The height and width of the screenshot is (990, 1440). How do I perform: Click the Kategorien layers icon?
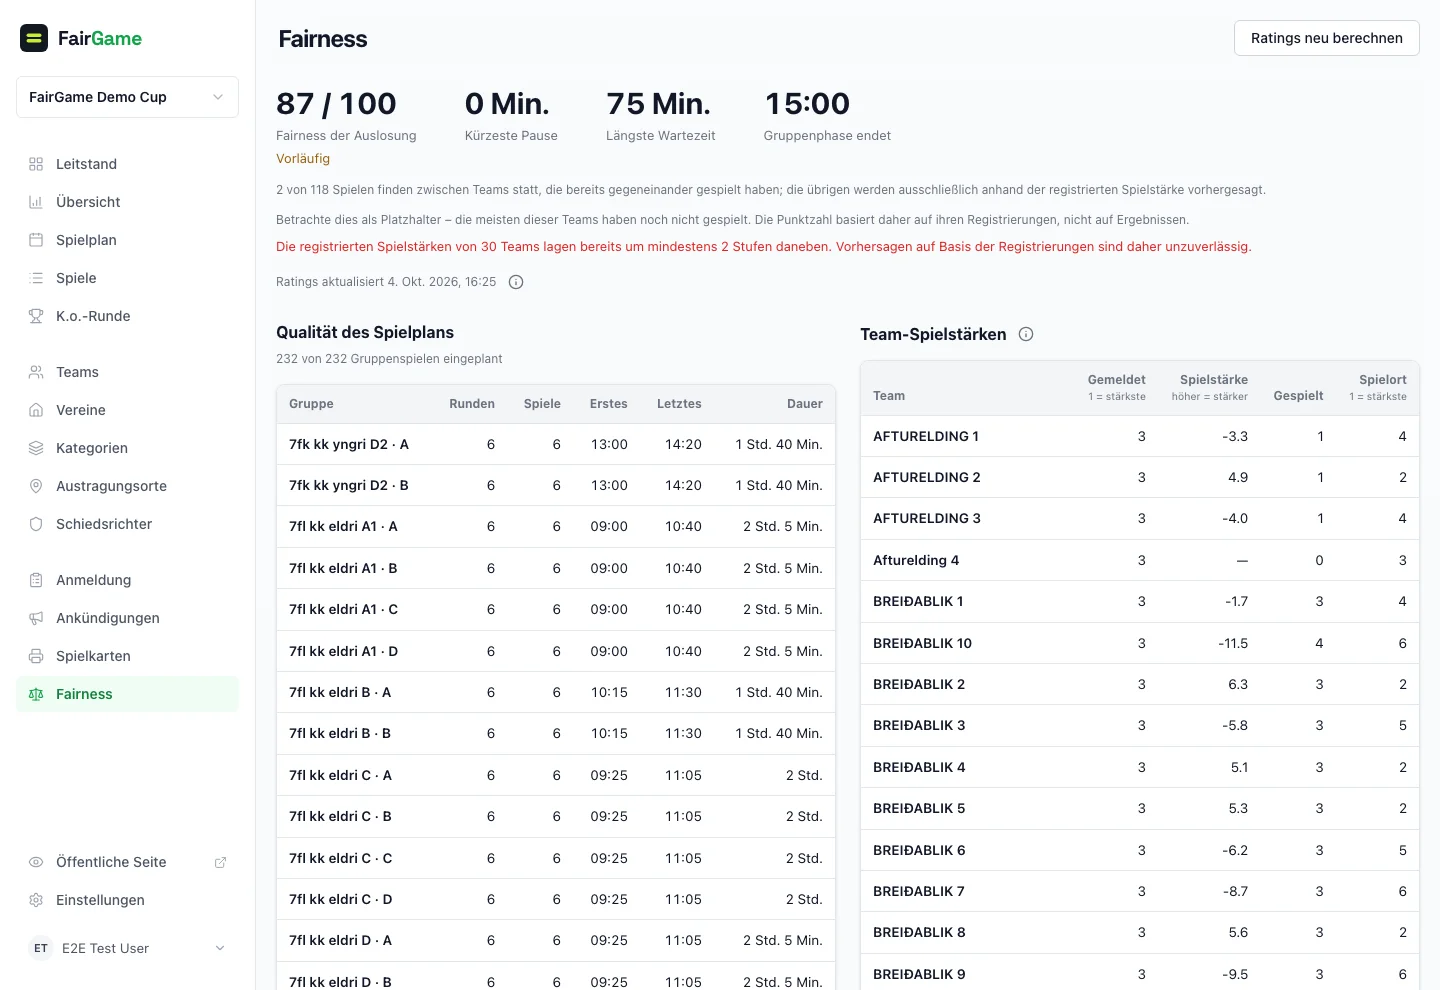pos(36,448)
